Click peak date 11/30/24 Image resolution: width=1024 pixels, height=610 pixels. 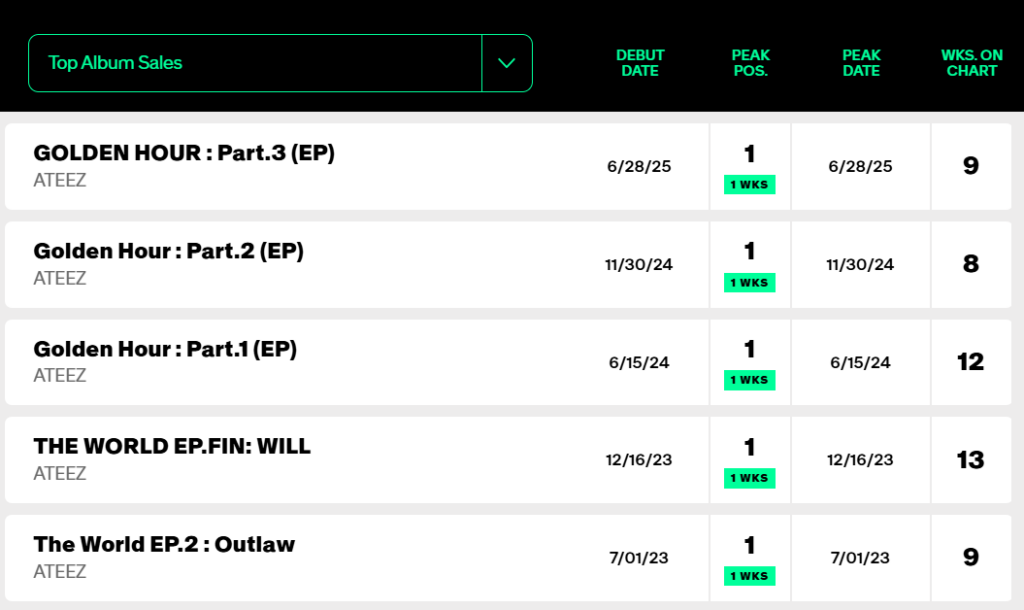coord(860,265)
